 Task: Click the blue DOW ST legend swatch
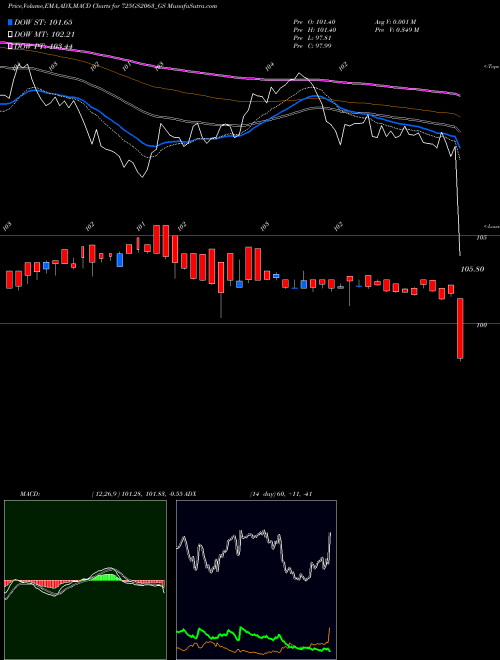[x=11, y=22]
